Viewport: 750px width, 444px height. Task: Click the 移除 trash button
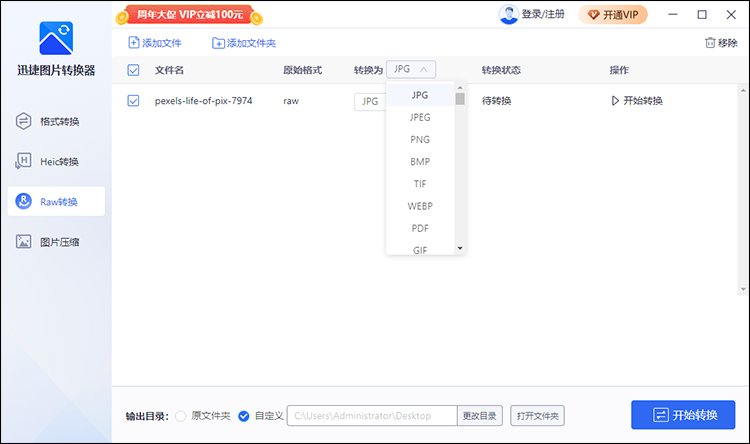(721, 43)
